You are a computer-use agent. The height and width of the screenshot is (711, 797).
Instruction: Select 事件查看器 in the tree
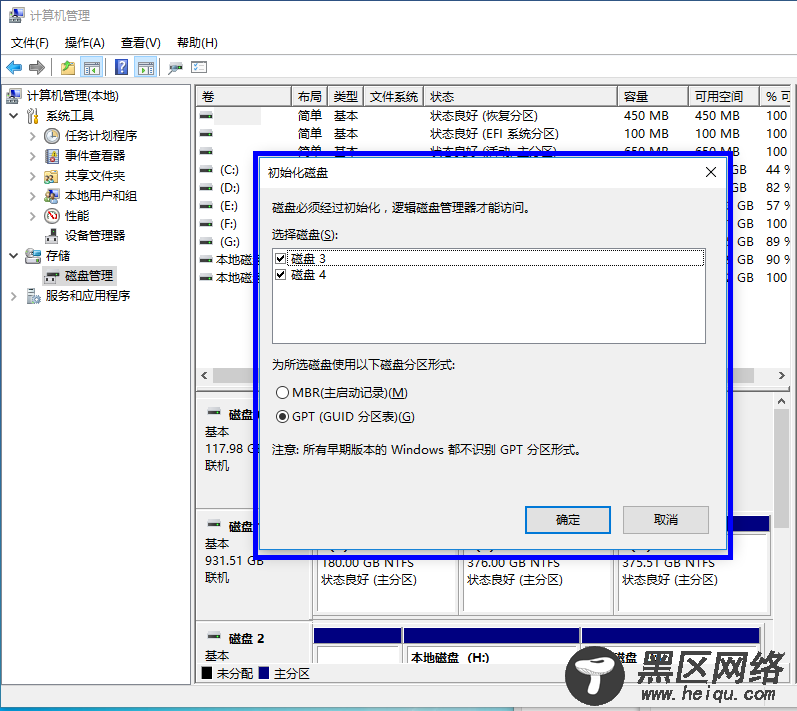[x=95, y=156]
